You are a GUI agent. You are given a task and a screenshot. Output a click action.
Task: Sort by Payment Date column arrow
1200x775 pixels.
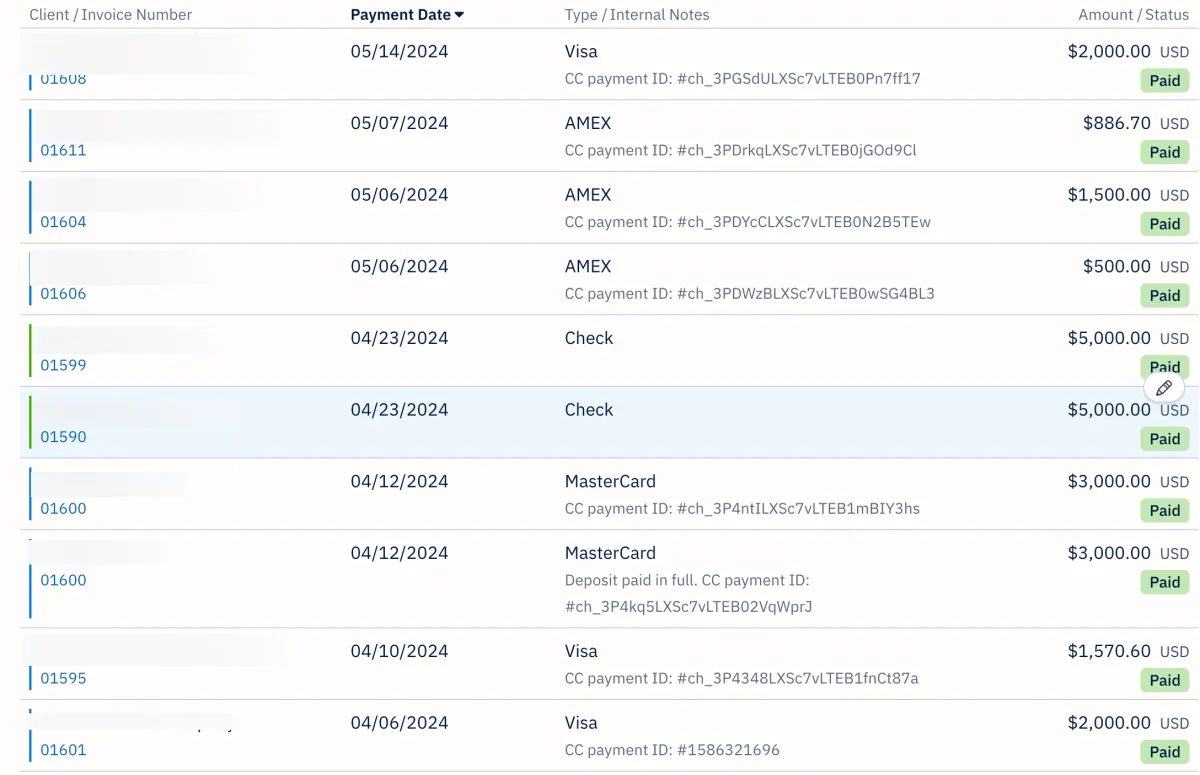click(x=459, y=15)
